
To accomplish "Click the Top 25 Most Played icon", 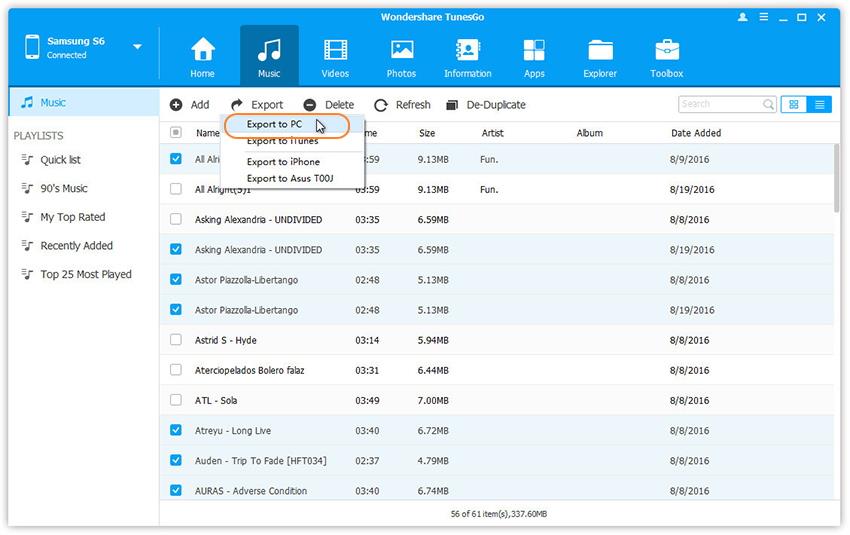I will 27,274.
